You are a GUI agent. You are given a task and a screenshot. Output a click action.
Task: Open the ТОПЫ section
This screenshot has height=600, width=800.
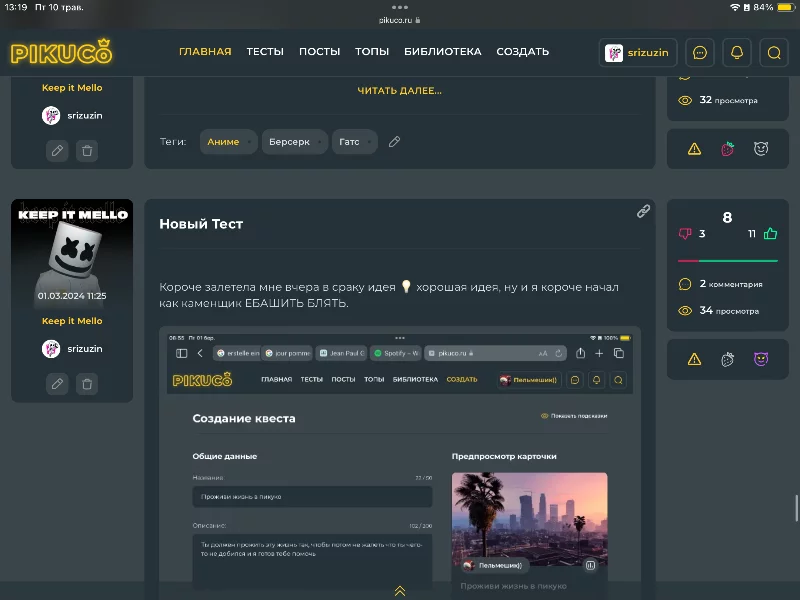click(372, 52)
